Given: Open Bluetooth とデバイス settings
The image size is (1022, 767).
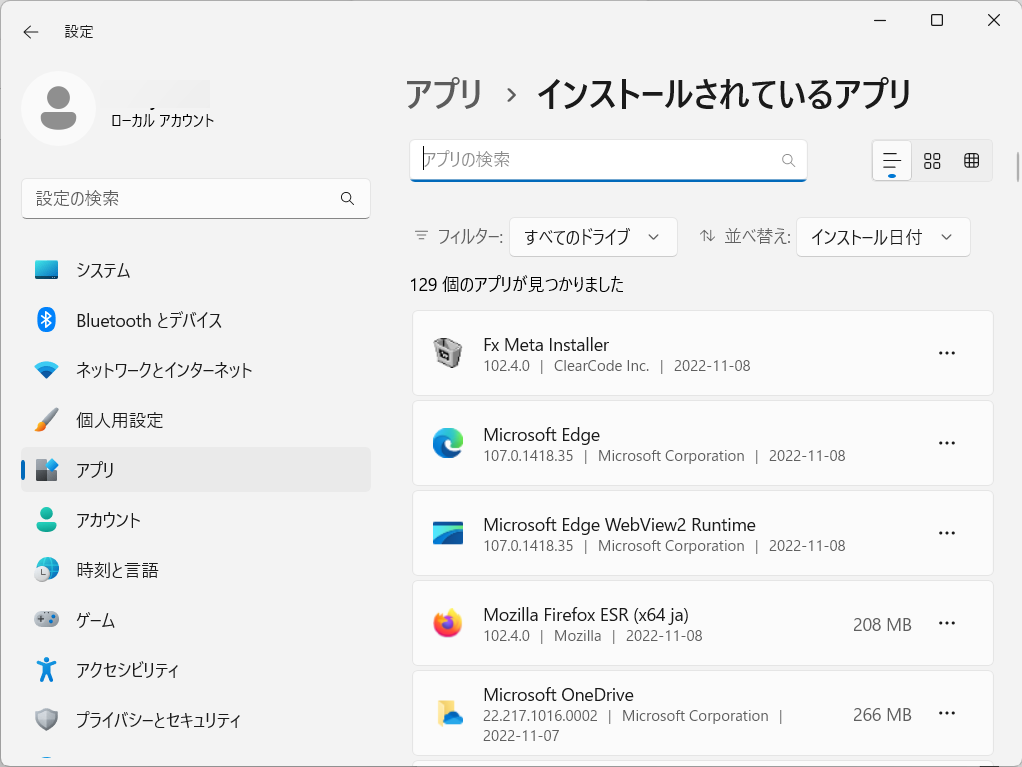Looking at the screenshot, I should coord(196,320).
